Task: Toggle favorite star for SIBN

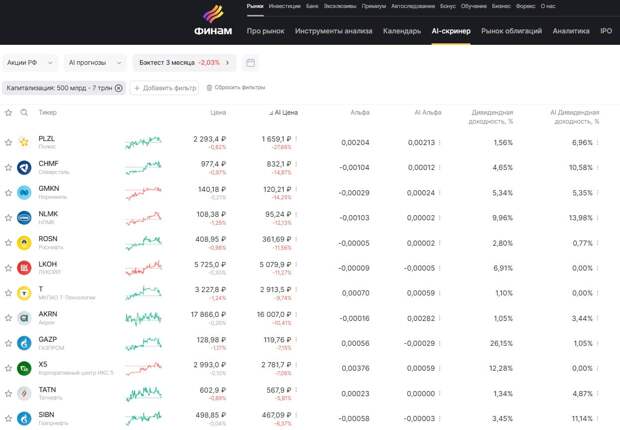Action: [x=8, y=418]
